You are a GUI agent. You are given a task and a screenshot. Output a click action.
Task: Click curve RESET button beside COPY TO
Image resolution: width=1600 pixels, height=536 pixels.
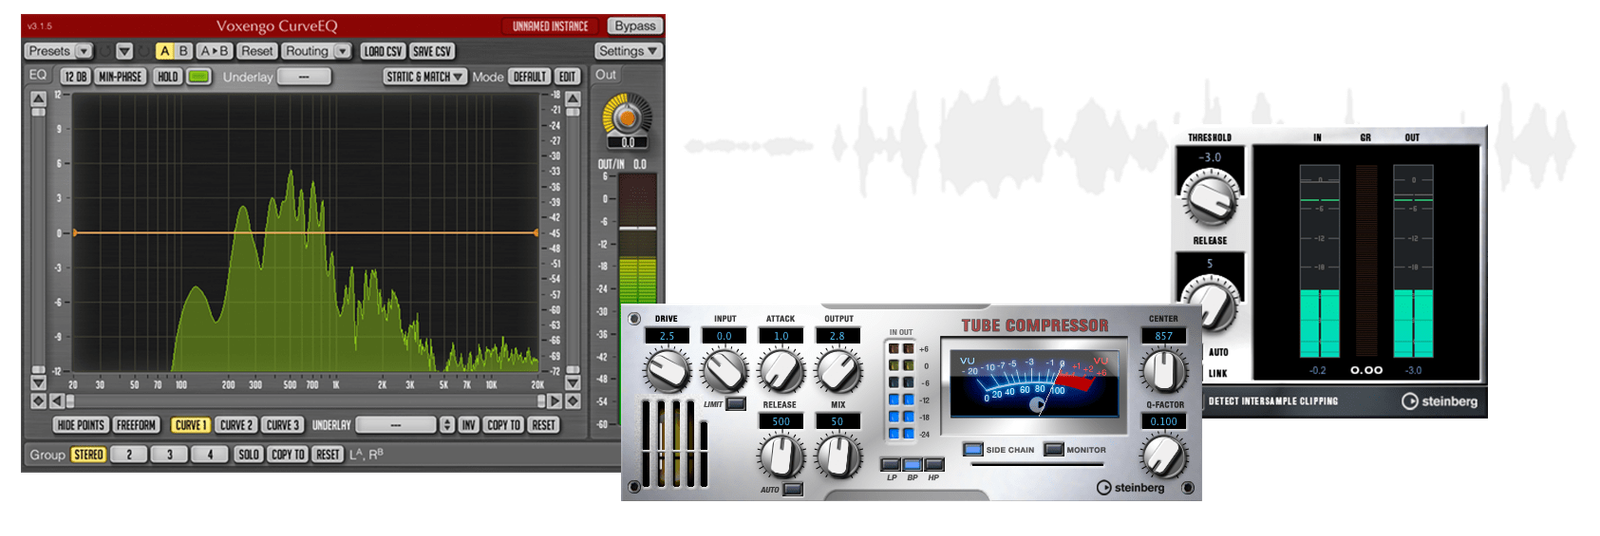[x=543, y=425]
